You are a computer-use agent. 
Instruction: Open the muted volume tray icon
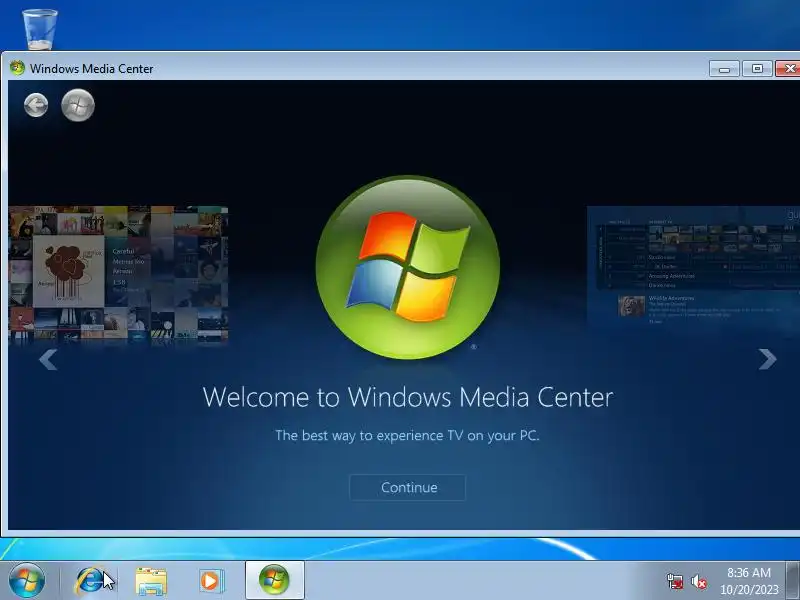coord(698,581)
